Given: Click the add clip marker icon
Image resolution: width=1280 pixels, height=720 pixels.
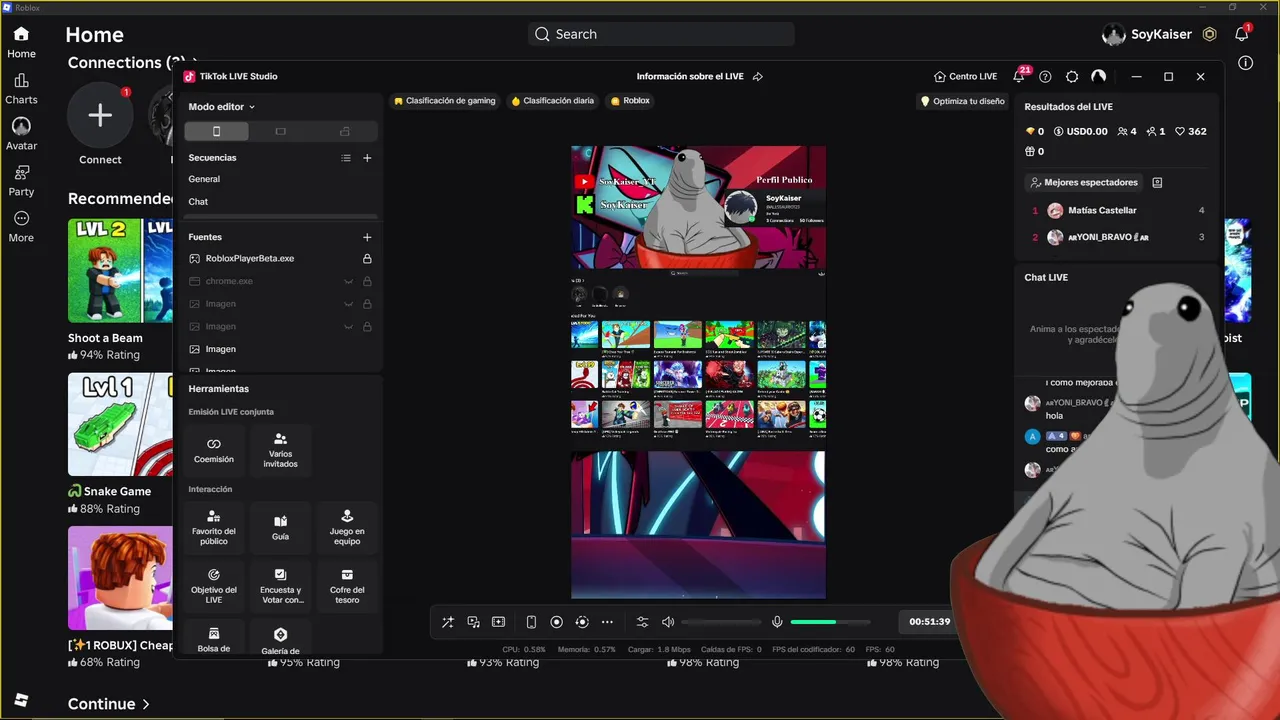Looking at the screenshot, I should tap(498, 622).
